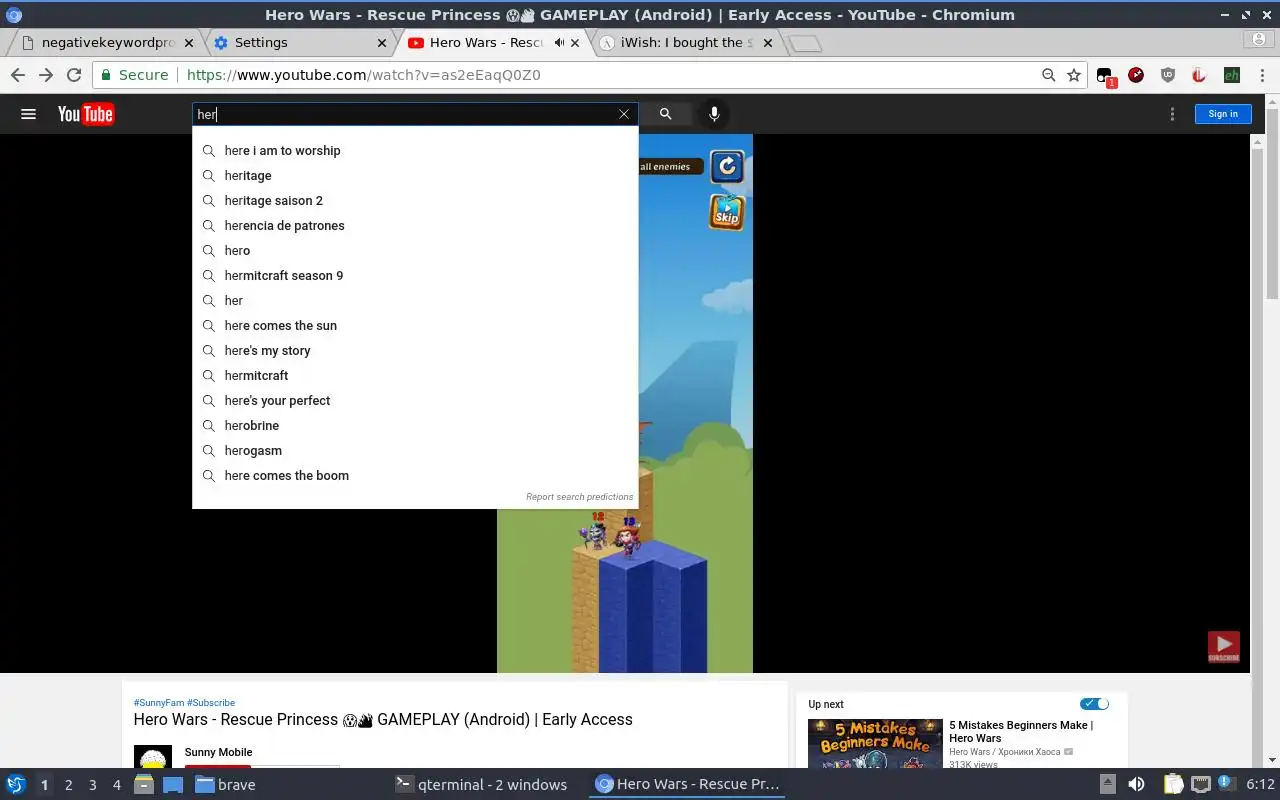Open network status tray icon
The width and height of the screenshot is (1280, 800).
[x=1201, y=785]
